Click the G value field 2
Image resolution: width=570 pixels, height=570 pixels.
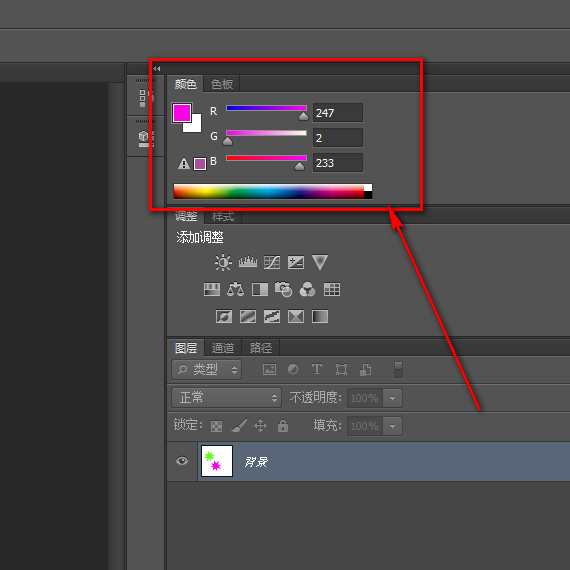(338, 138)
